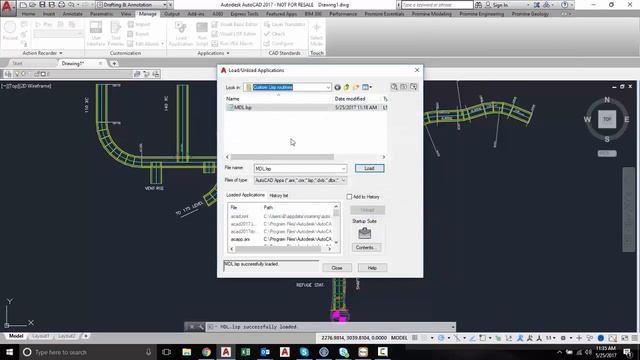Switch to the Start file tab
Viewport: 640px width, 360px height.
(17, 63)
